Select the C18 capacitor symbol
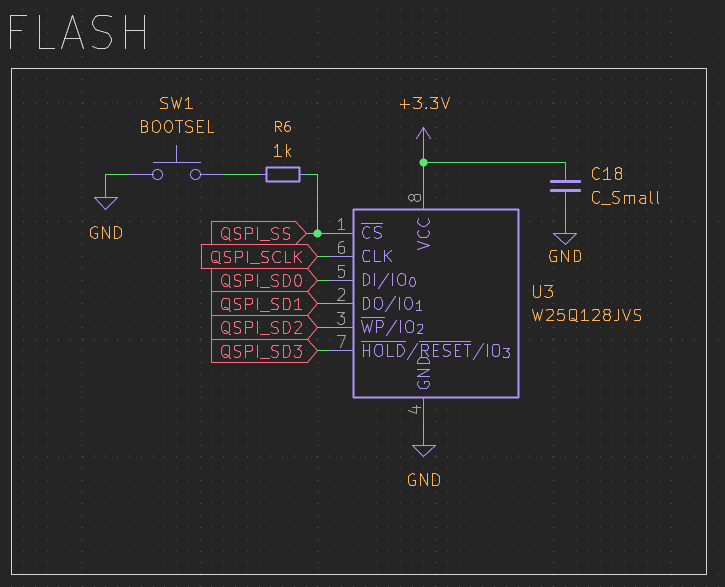The height and width of the screenshot is (587, 725). [565, 185]
